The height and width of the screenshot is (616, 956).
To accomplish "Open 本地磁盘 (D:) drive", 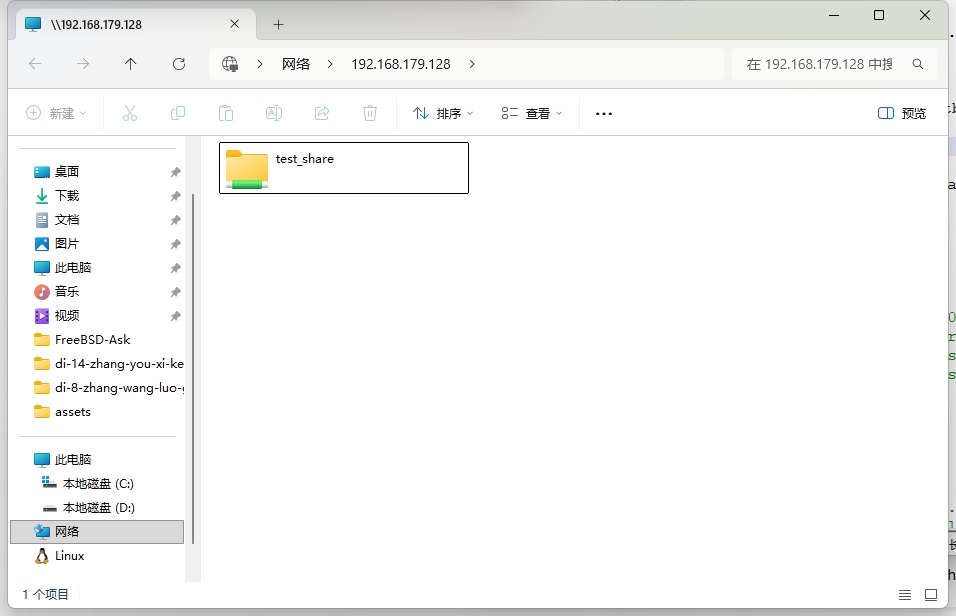I will pos(97,508).
